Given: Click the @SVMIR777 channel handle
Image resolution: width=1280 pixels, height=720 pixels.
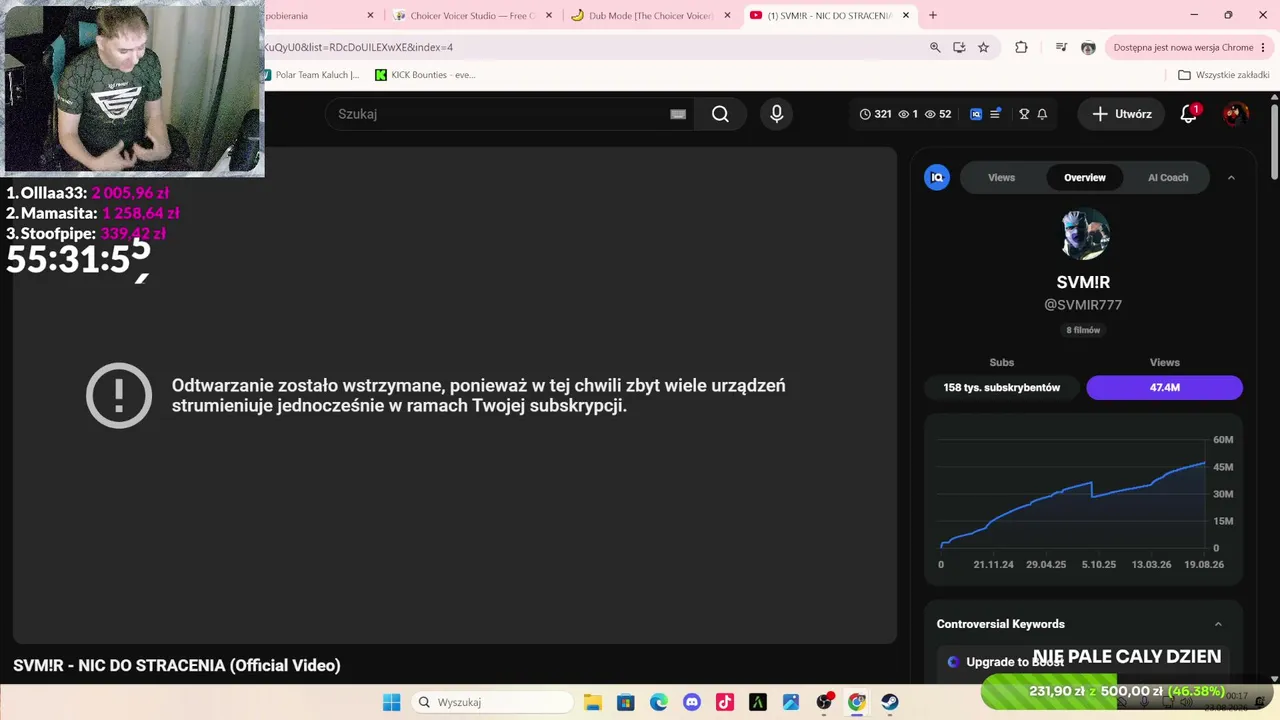Looking at the screenshot, I should (1083, 305).
